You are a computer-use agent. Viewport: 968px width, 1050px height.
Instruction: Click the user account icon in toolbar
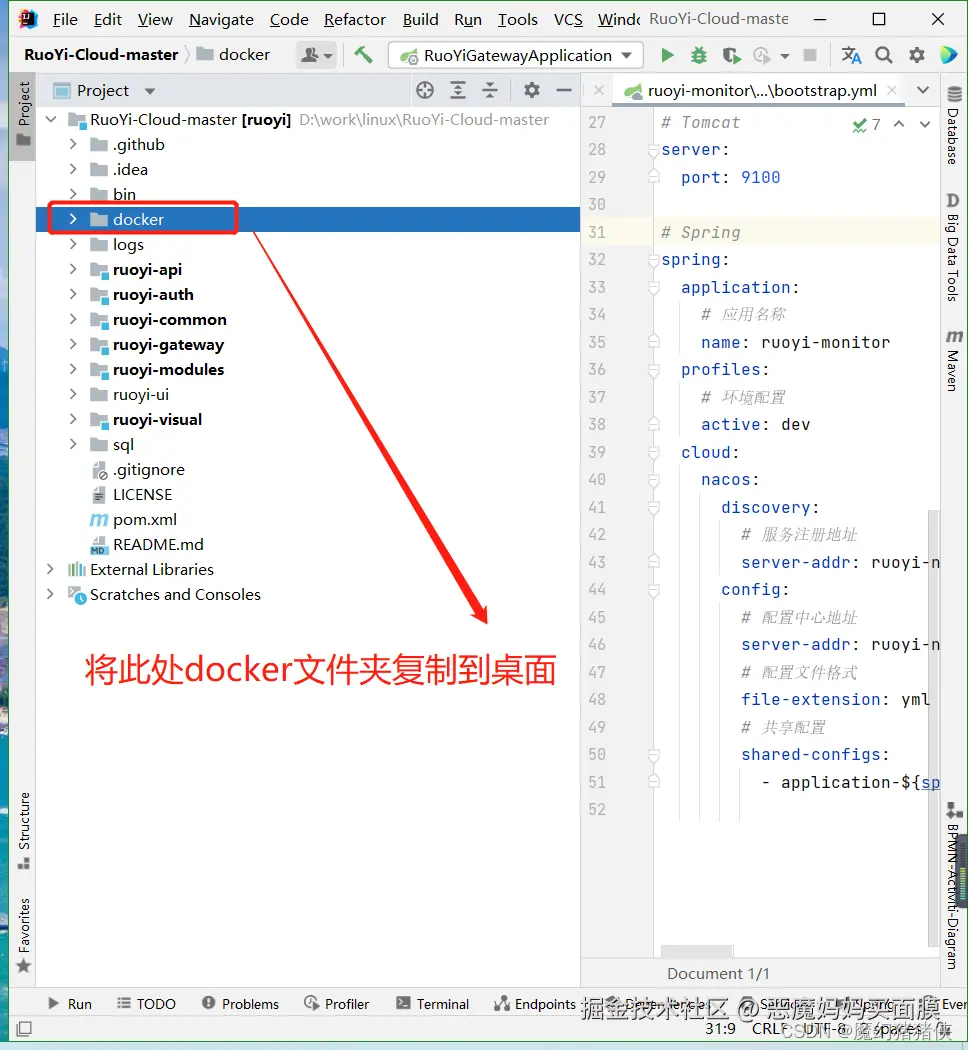(316, 55)
